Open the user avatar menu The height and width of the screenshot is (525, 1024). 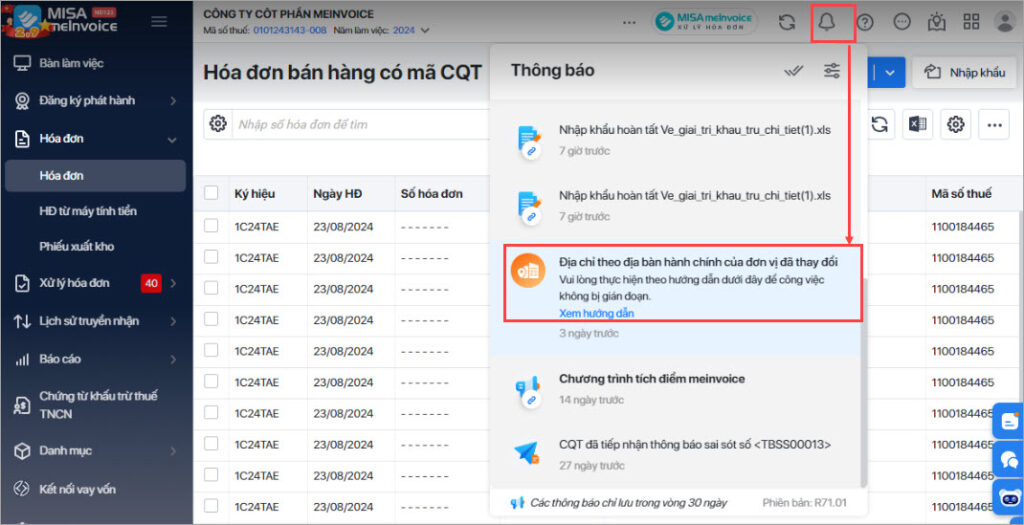tap(1004, 22)
